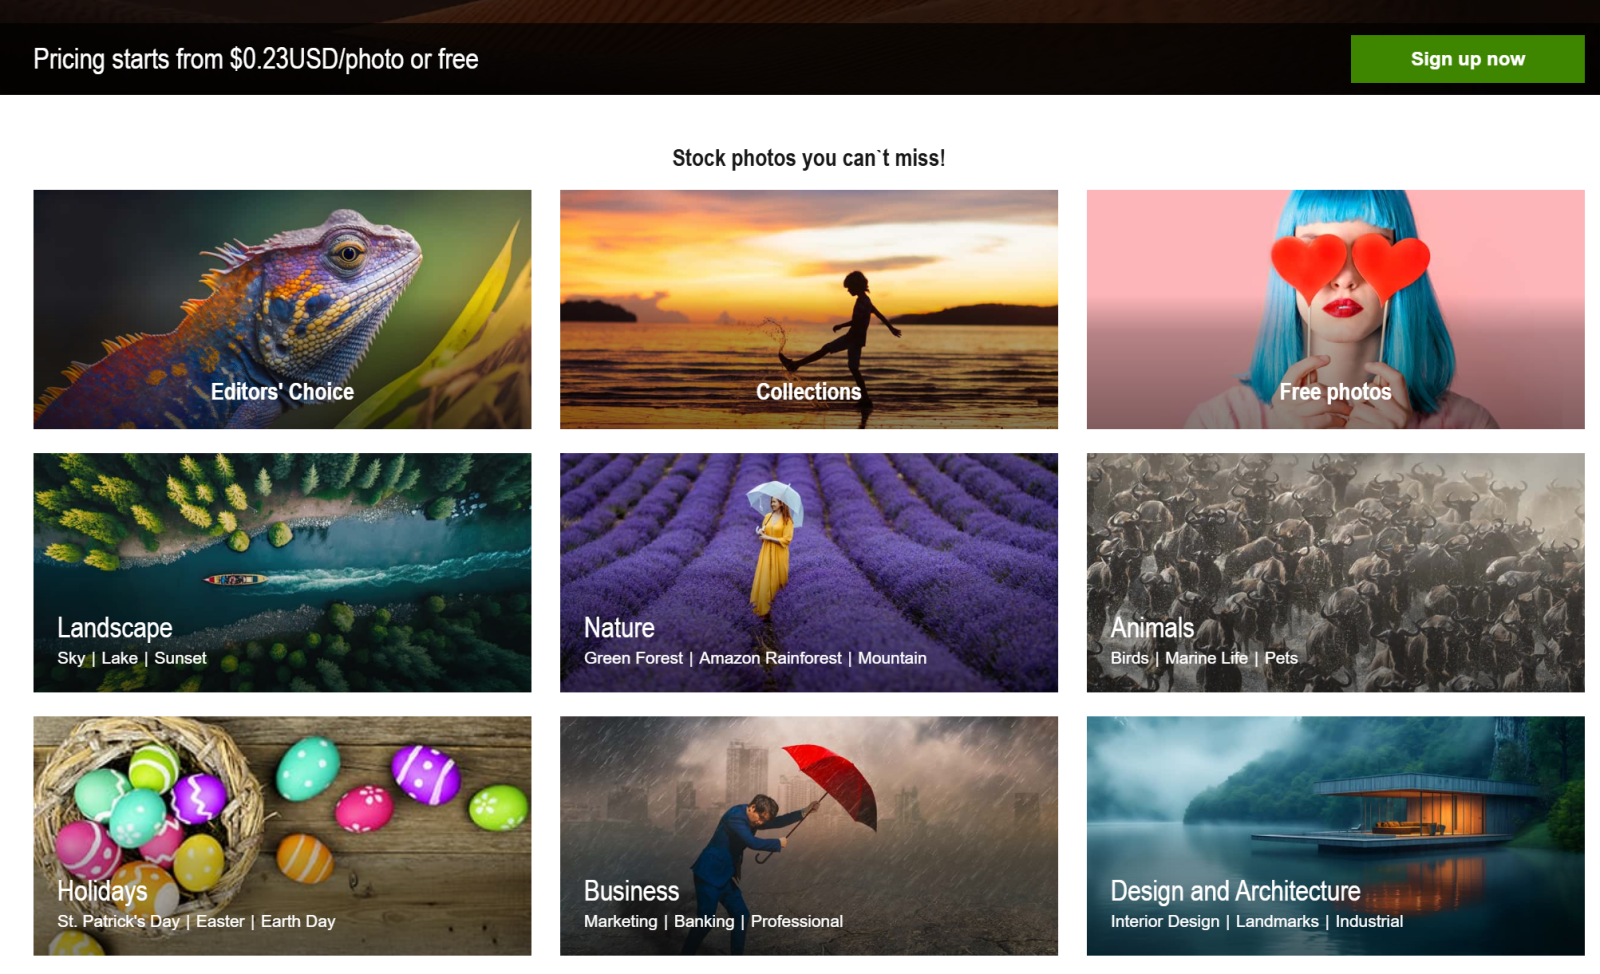Select the Amazon Rainforest link
The width and height of the screenshot is (1600, 974).
point(770,658)
